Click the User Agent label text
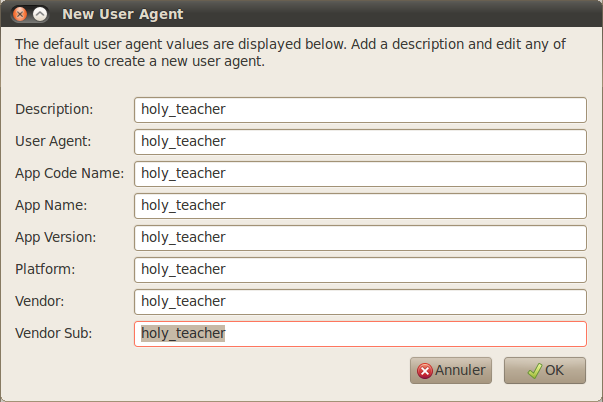The width and height of the screenshot is (603, 402). pyautogui.click(x=53, y=141)
